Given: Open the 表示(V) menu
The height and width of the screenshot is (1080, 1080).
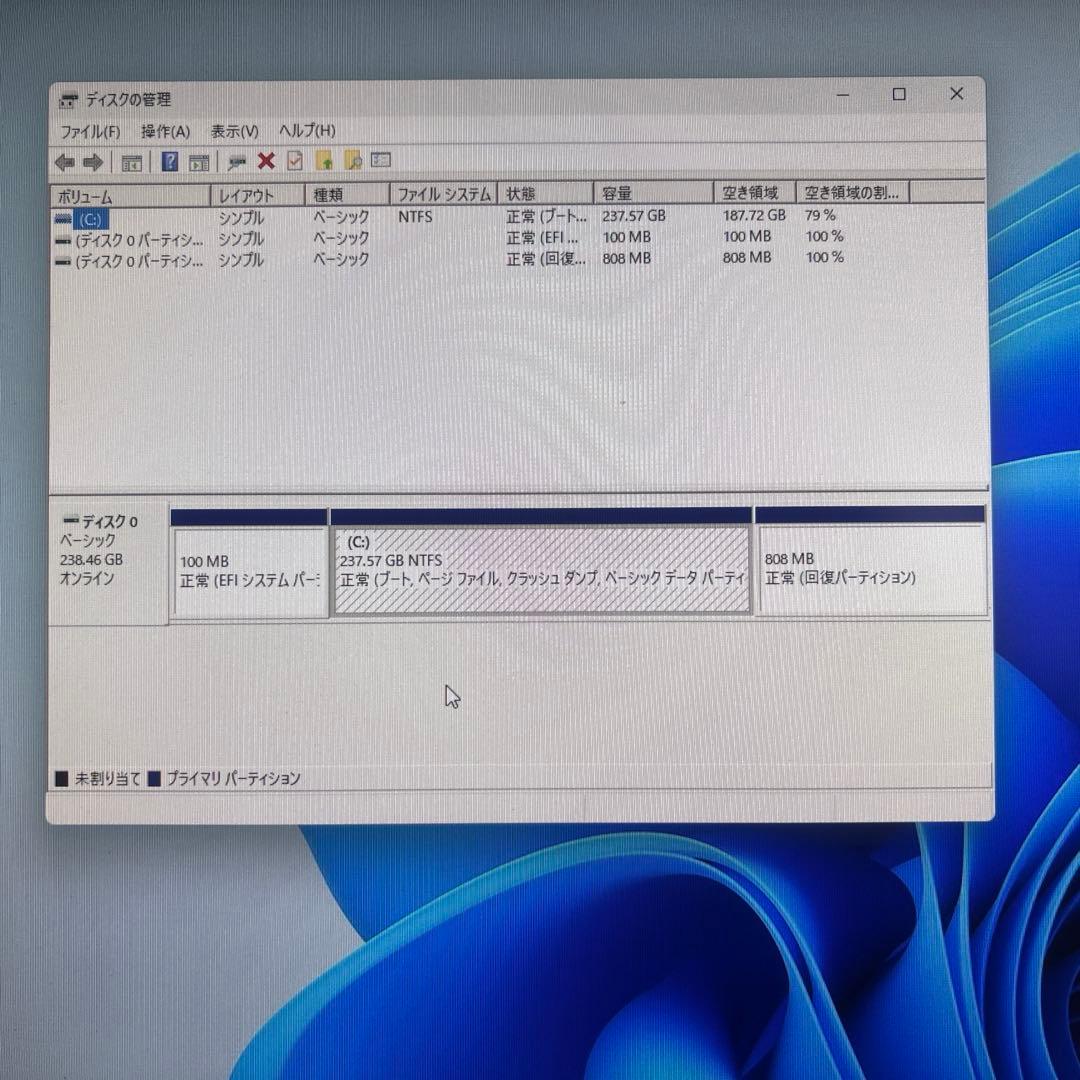Looking at the screenshot, I should pyautogui.click(x=233, y=131).
